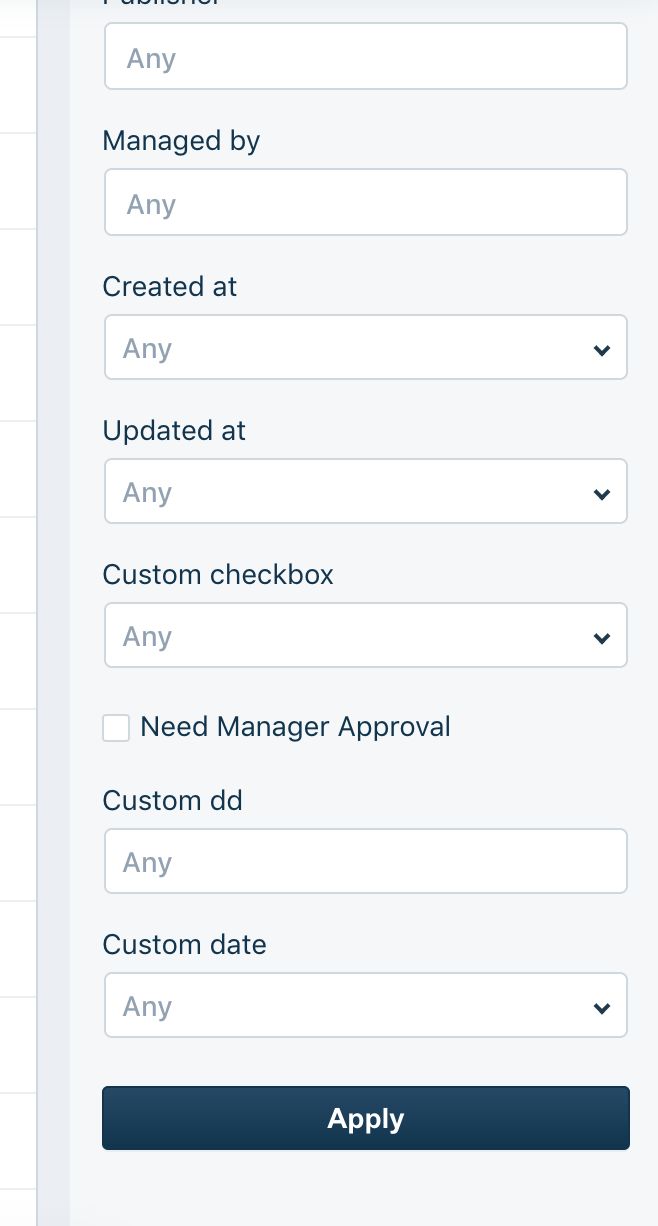Open the Custom checkbox dropdown
The height and width of the screenshot is (1226, 658).
coord(365,636)
